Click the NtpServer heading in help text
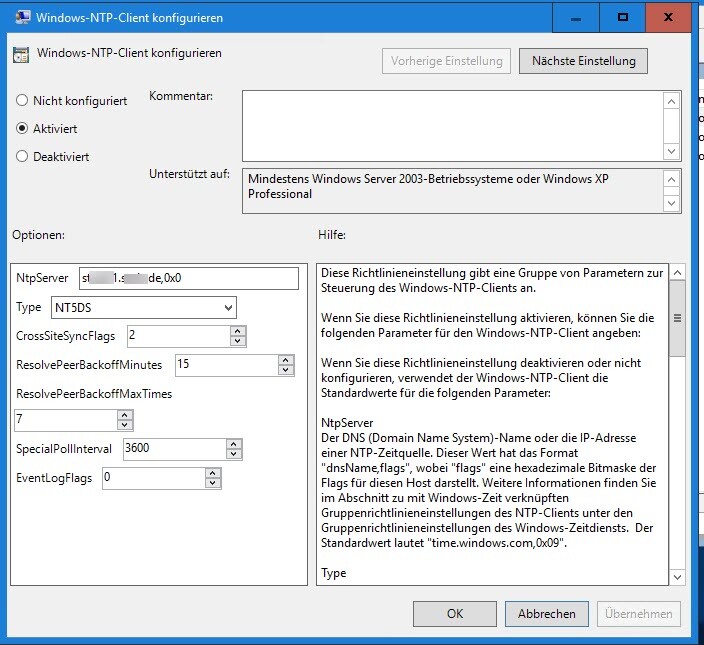 pos(347,423)
